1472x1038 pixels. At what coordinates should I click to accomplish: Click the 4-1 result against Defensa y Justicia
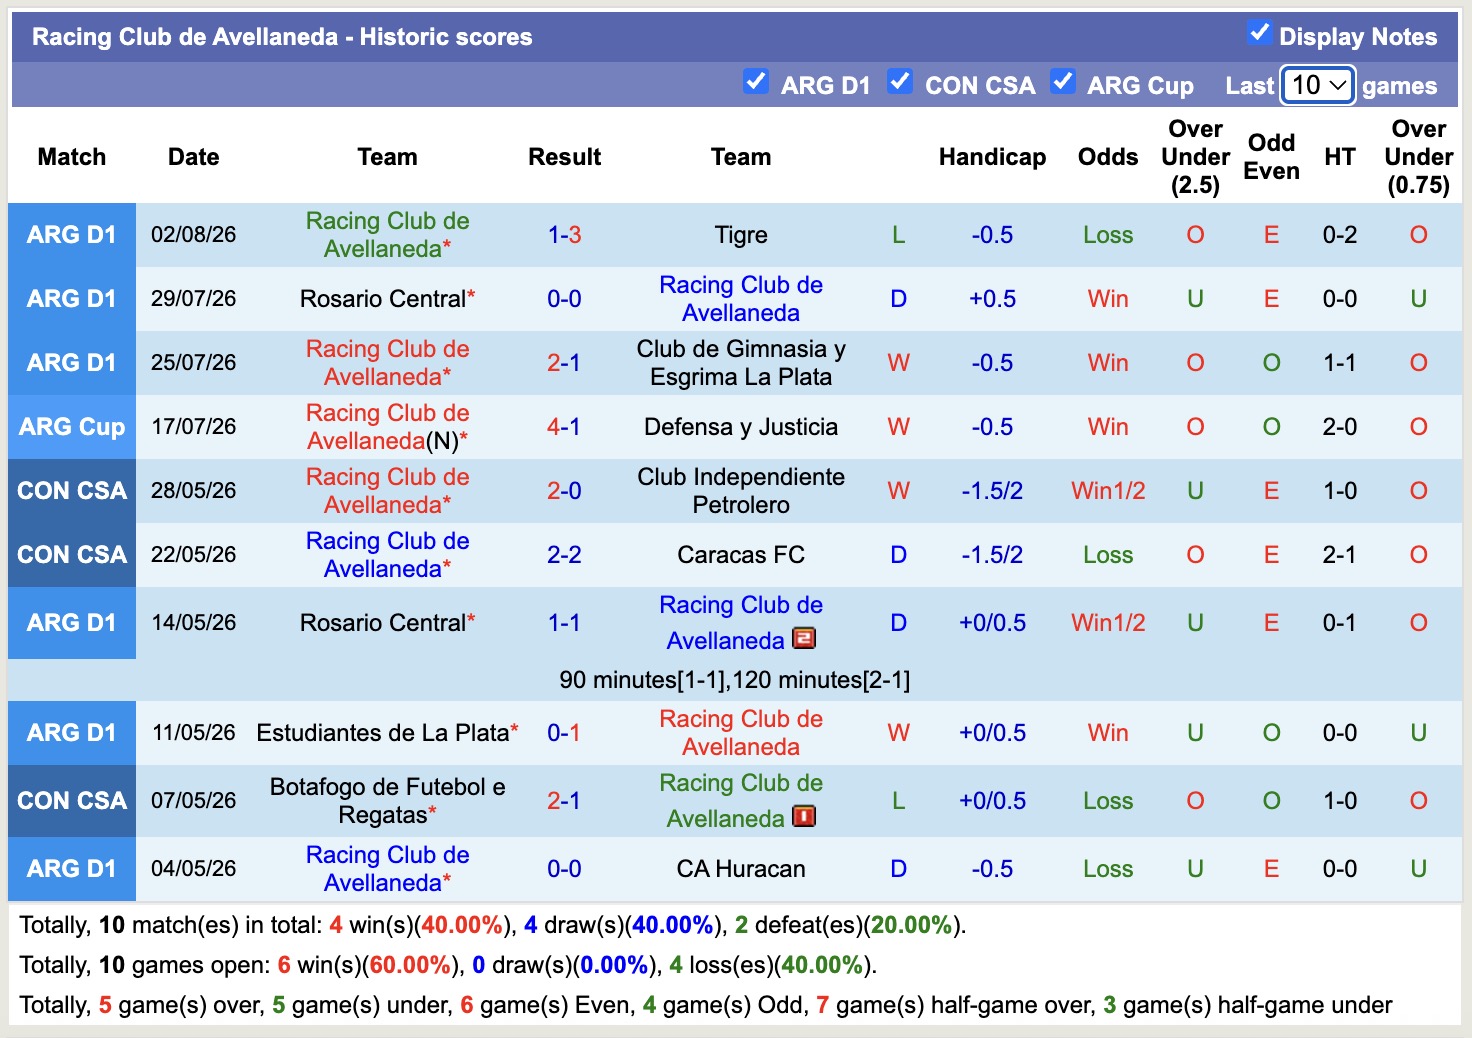point(564,427)
